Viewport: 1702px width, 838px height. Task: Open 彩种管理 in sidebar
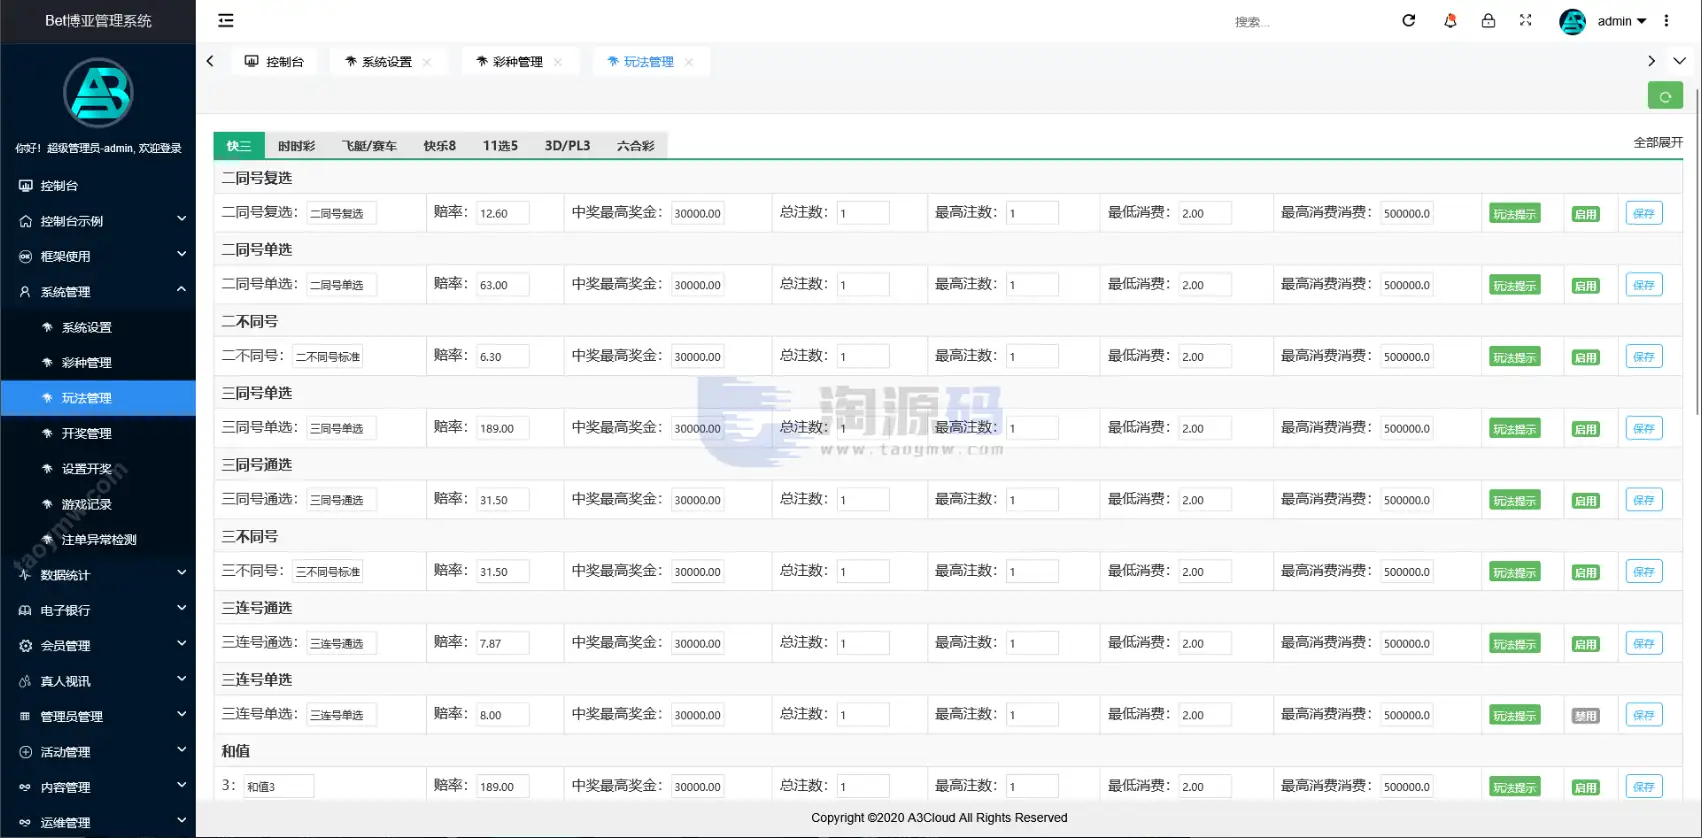98,362
